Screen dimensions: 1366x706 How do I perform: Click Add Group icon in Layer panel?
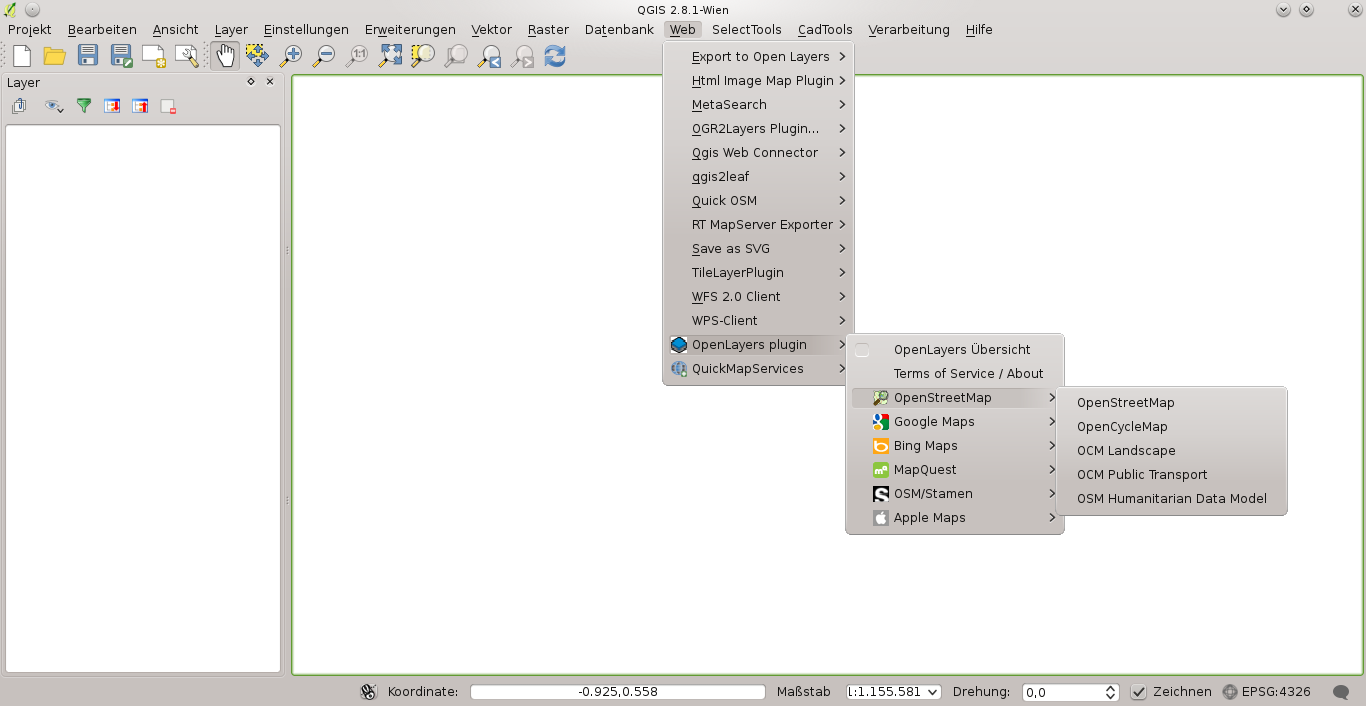[19, 106]
